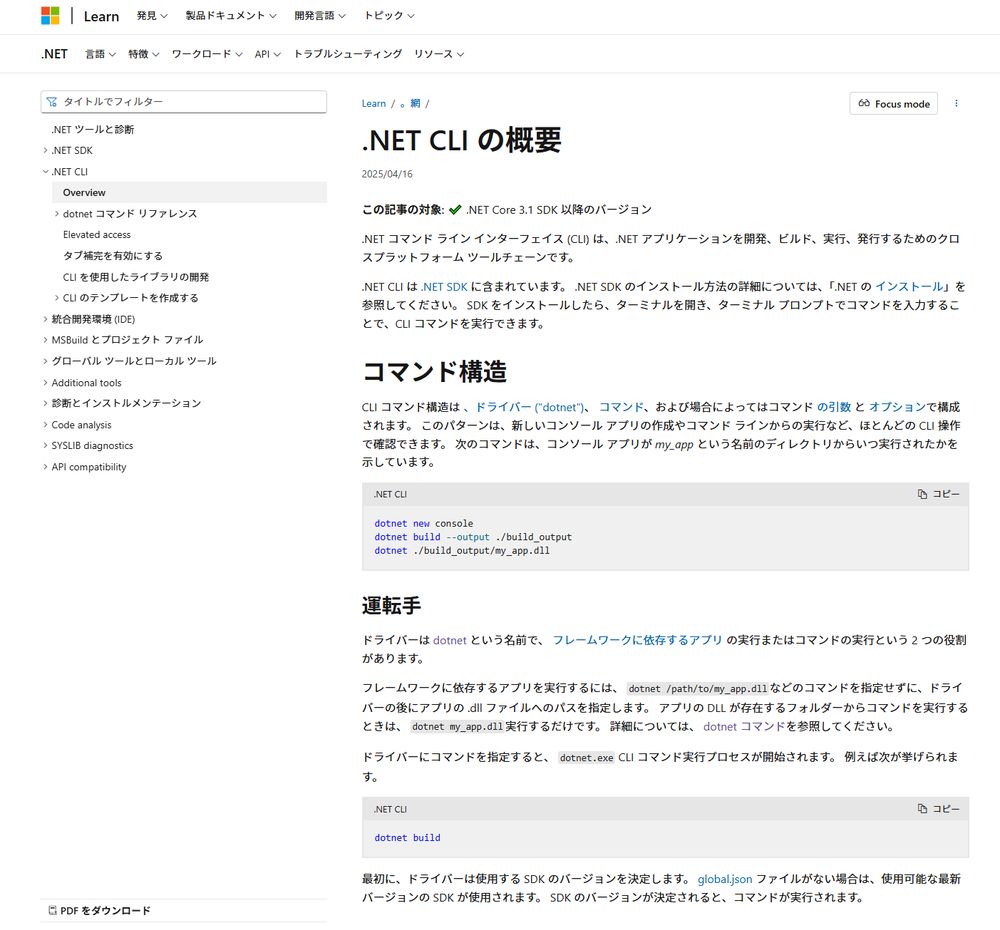
Task: Expand Code analysis node
Action: 45,425
